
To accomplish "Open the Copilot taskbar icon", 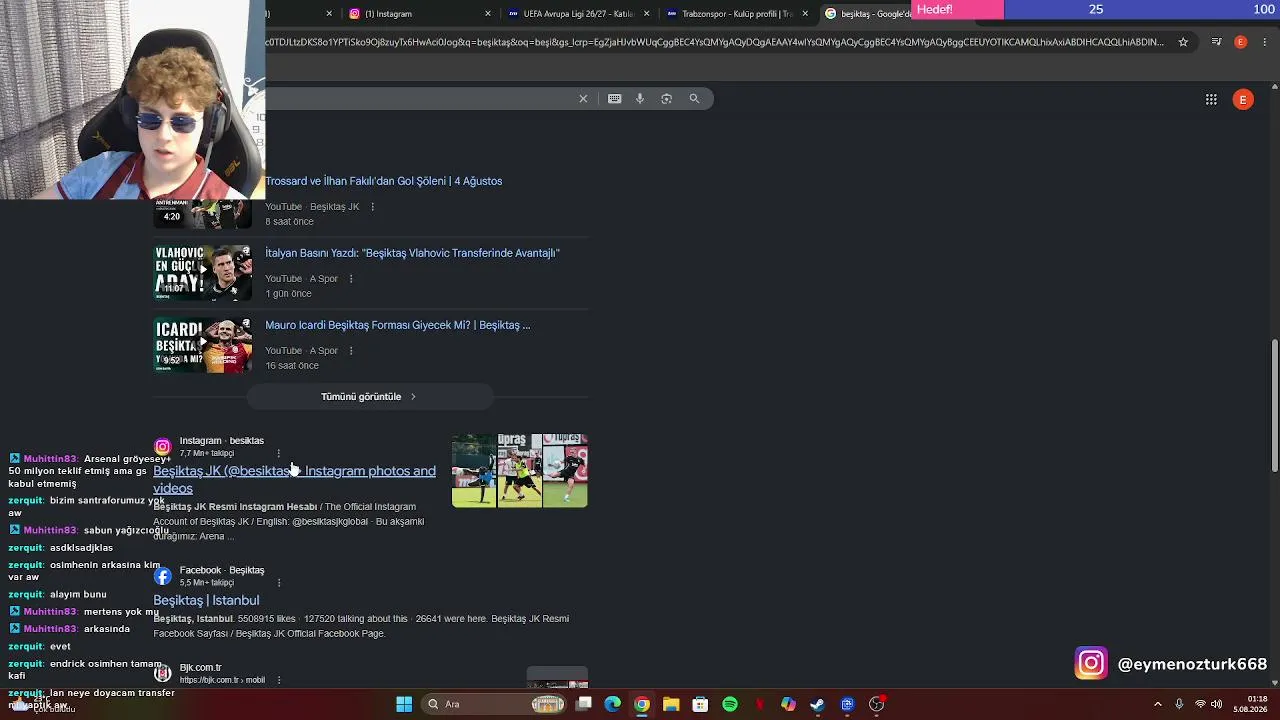I will [788, 704].
